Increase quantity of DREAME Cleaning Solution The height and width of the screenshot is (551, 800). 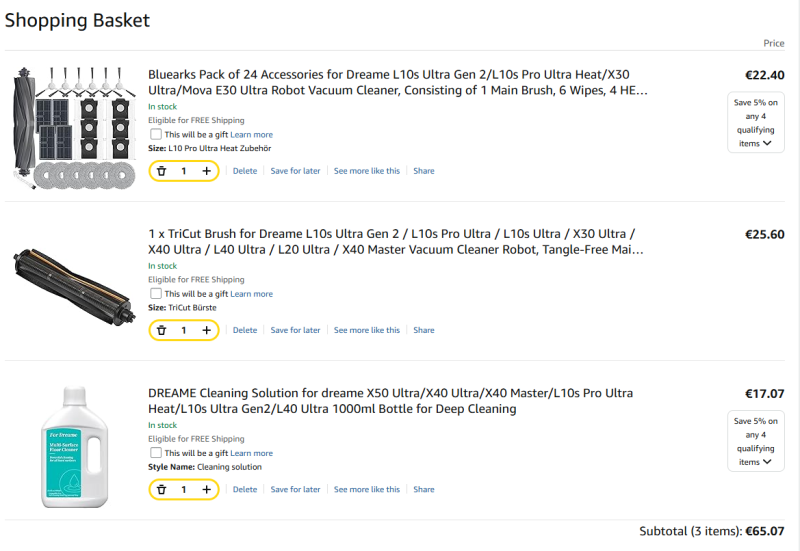click(207, 489)
